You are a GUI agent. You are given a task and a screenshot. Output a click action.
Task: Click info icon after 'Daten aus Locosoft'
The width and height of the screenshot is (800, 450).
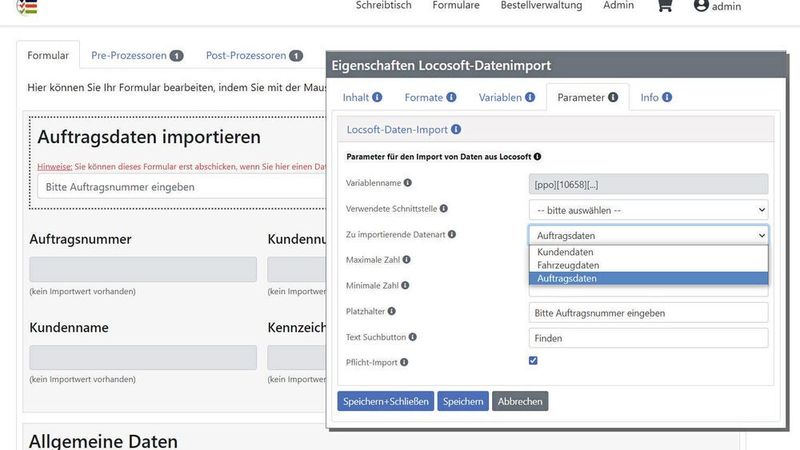coord(537,157)
